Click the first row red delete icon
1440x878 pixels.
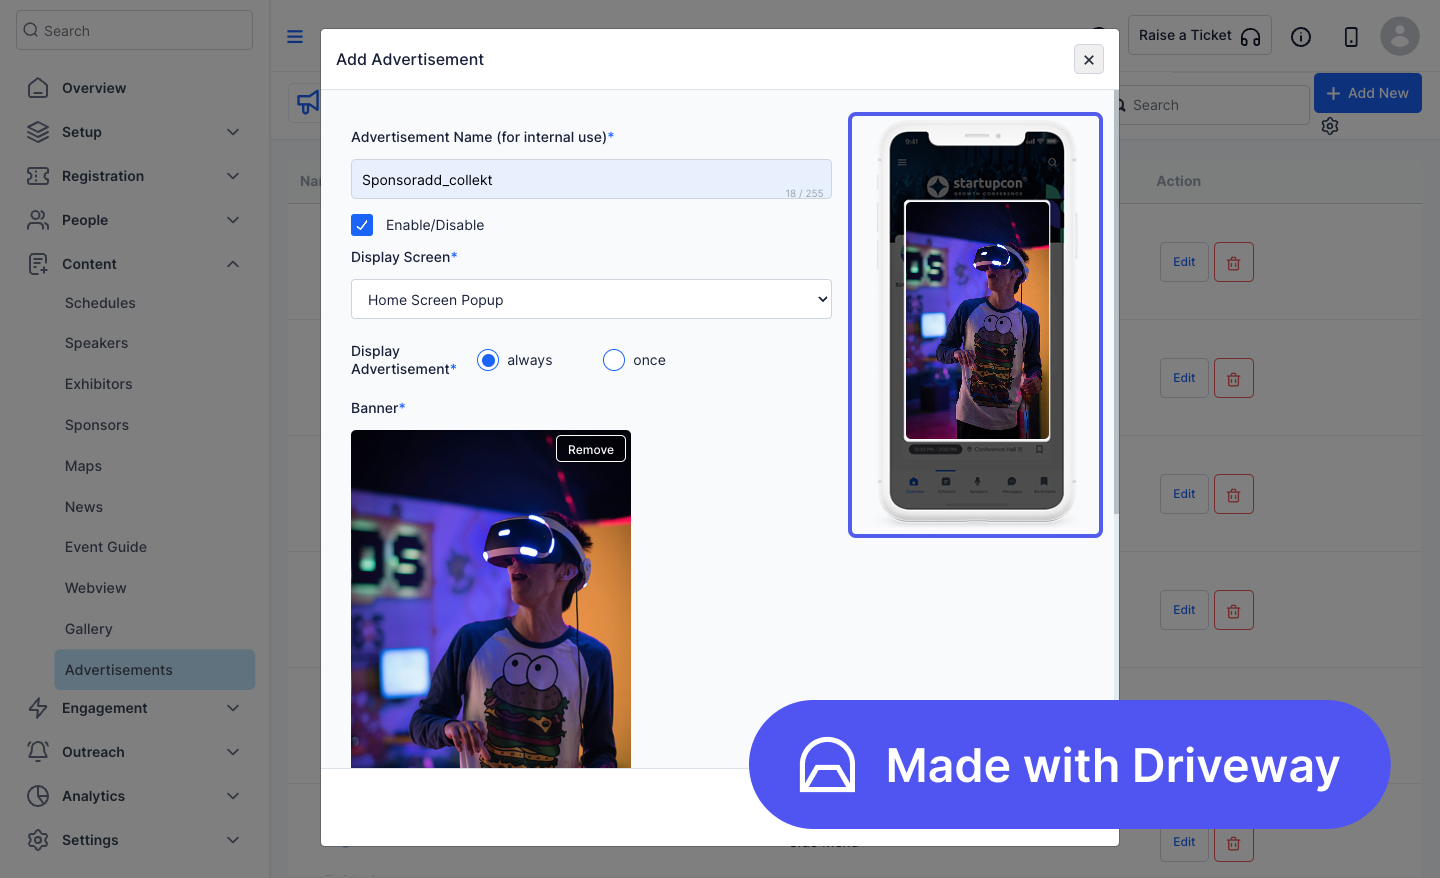[1234, 262]
